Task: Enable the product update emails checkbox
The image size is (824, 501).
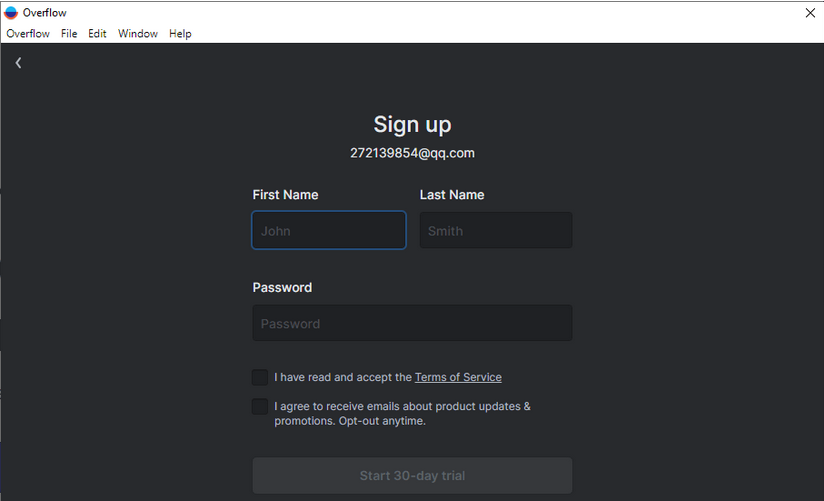Action: [260, 406]
